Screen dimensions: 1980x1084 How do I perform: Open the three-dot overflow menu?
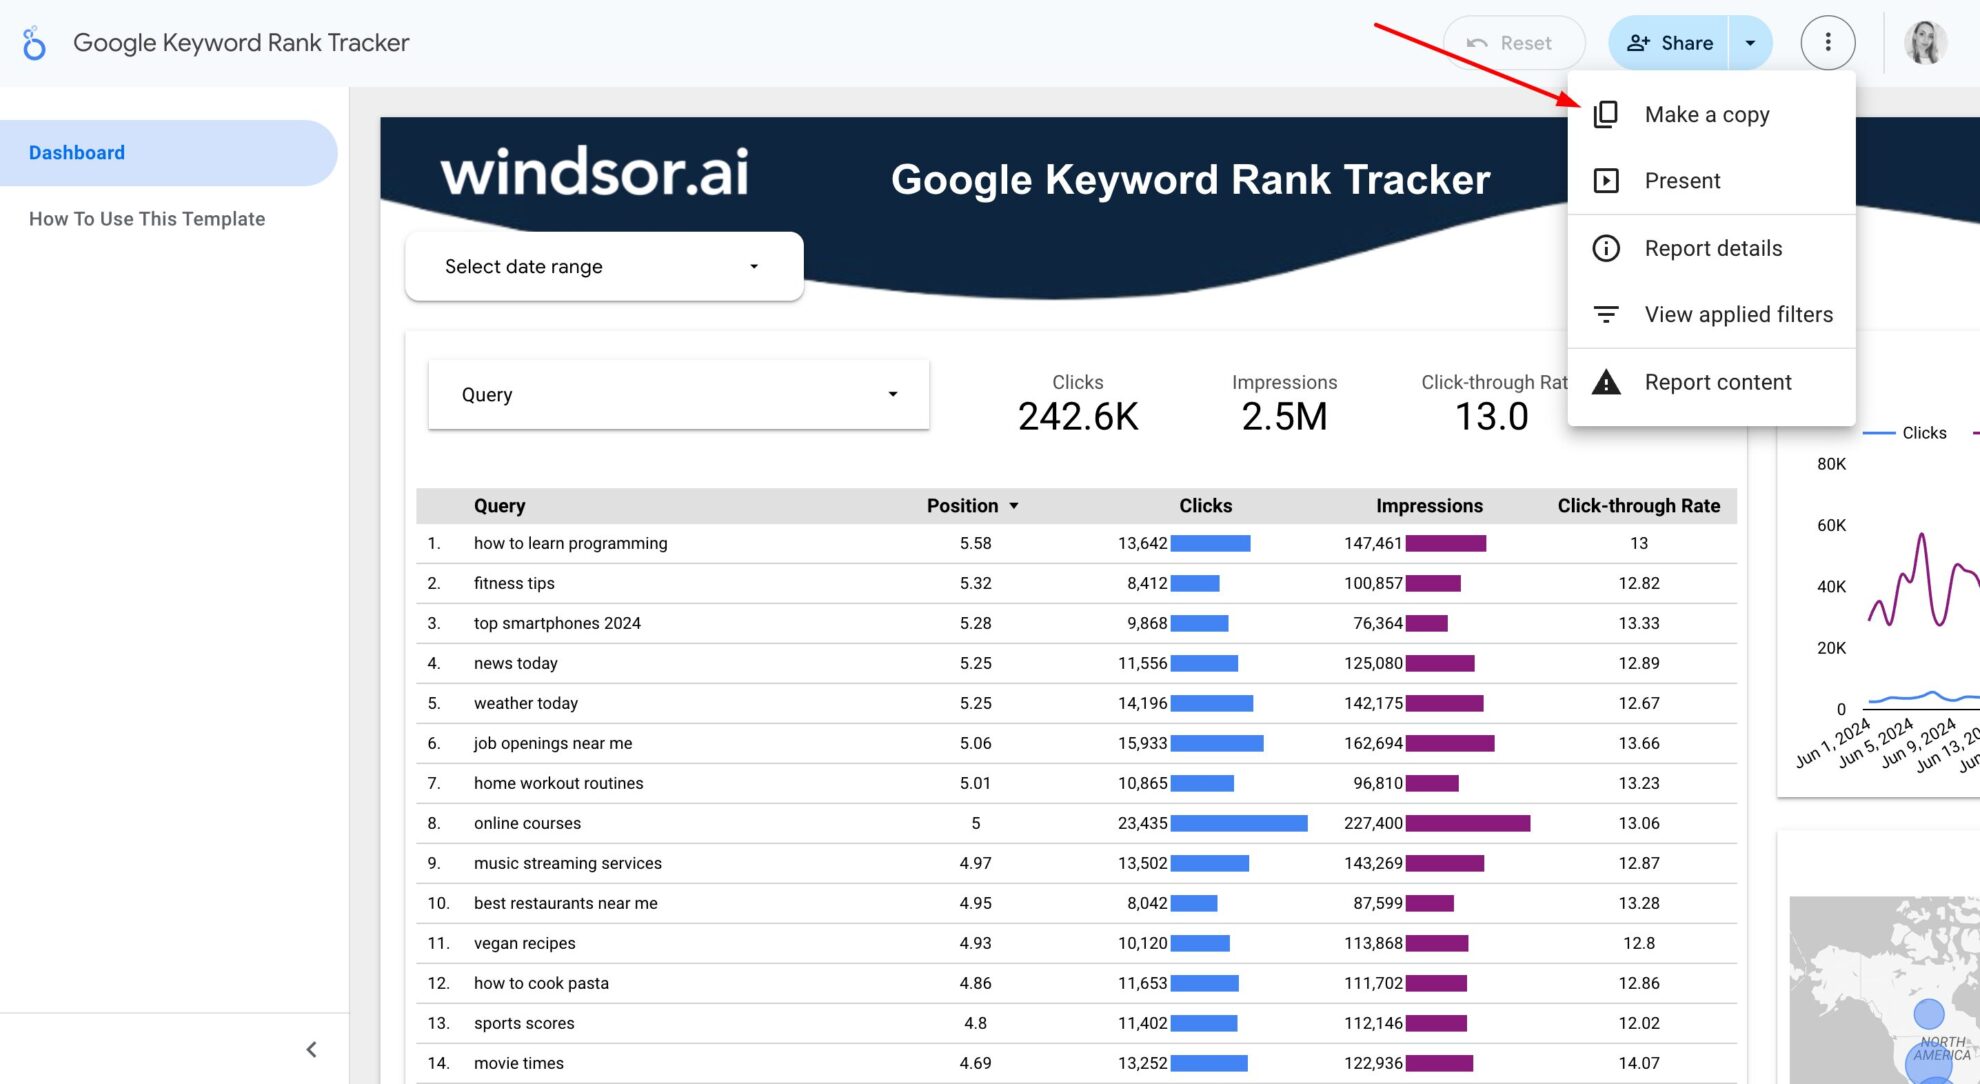coord(1828,42)
